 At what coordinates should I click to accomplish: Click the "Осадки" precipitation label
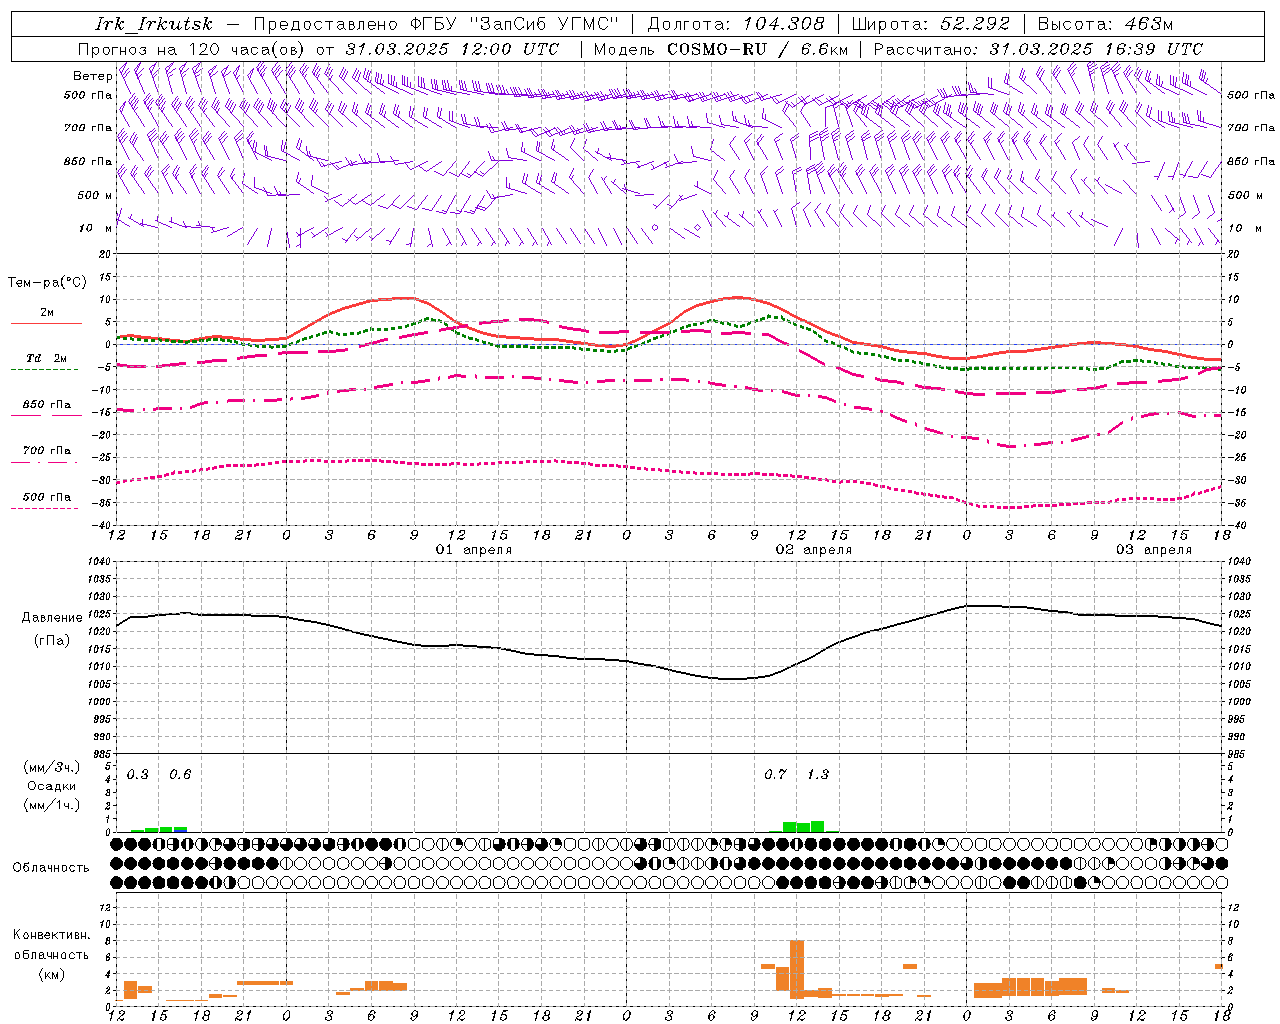(x=52, y=786)
